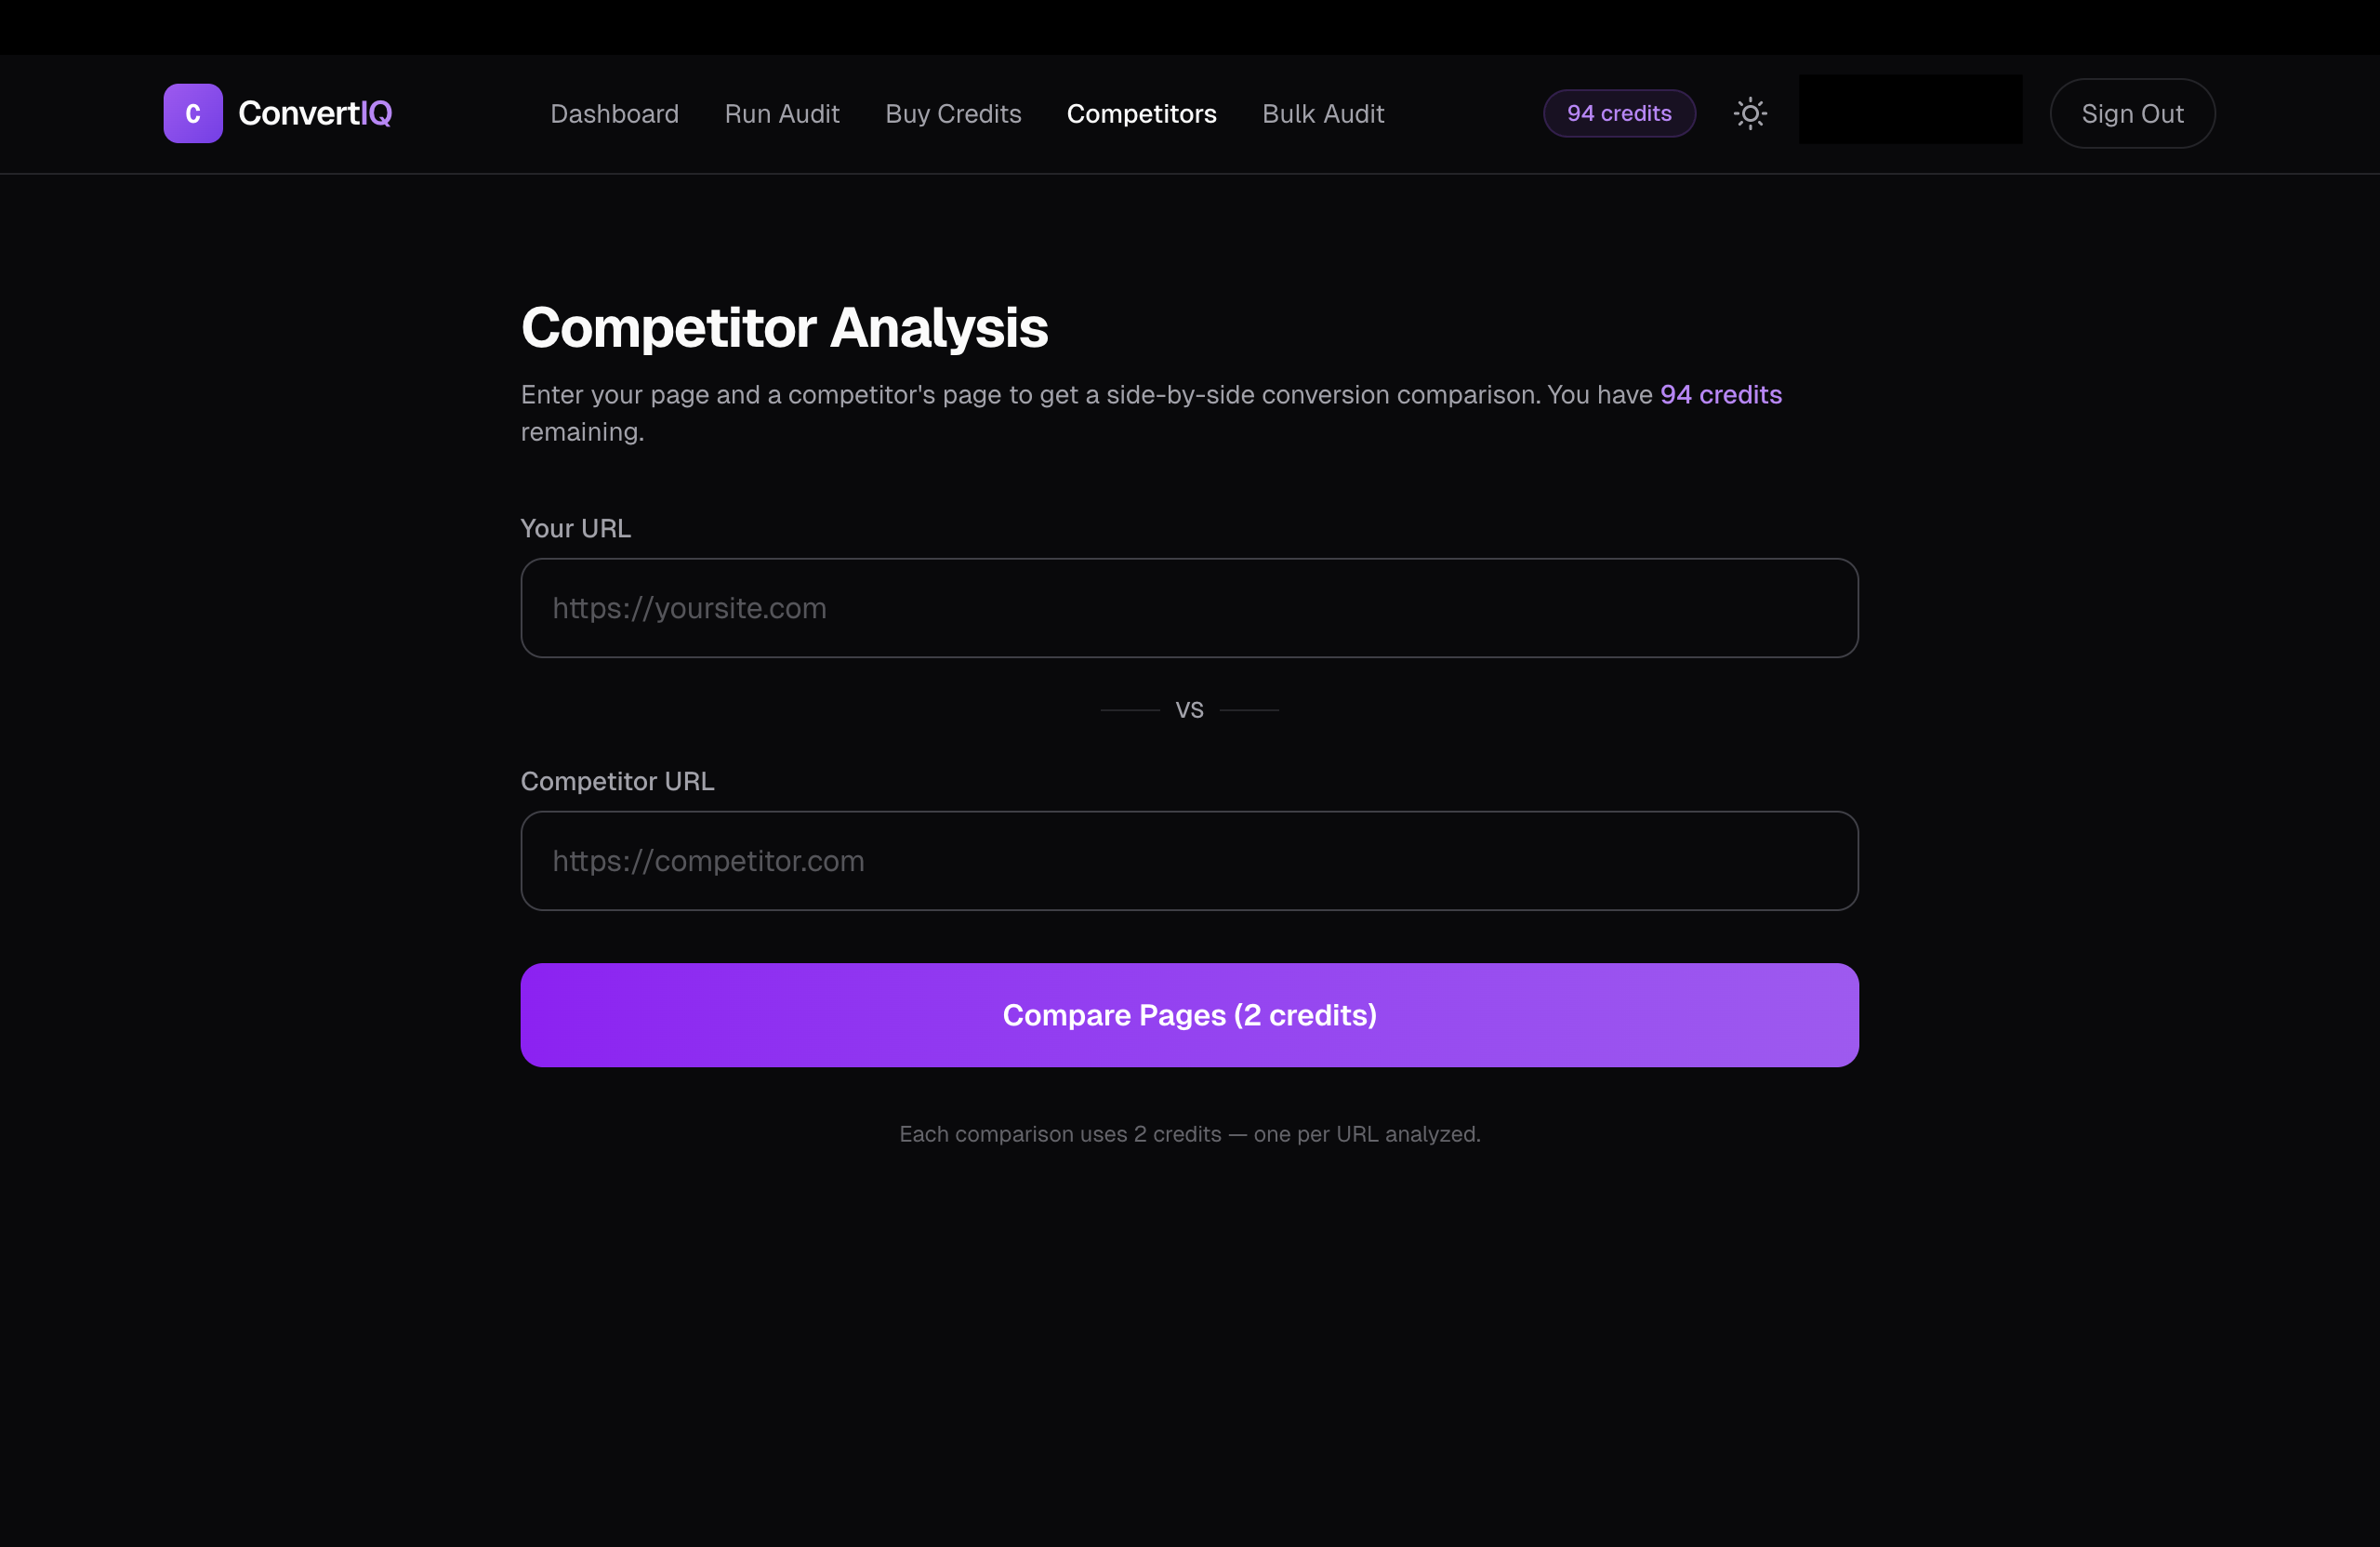
Task: Open the 94 credits badge in navbar
Action: [1618, 113]
